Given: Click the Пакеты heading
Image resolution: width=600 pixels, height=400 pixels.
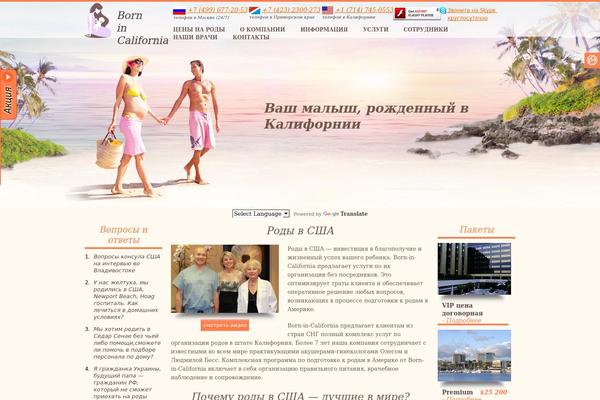Looking at the screenshot, I should (476, 229).
